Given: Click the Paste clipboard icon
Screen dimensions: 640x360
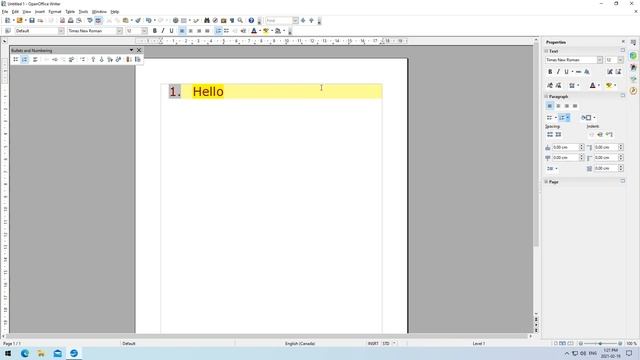Looking at the screenshot, I should [x=126, y=20].
